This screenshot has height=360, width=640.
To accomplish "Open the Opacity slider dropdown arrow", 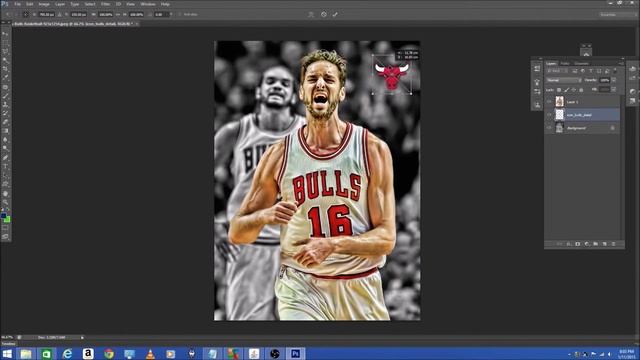I will pyautogui.click(x=614, y=80).
